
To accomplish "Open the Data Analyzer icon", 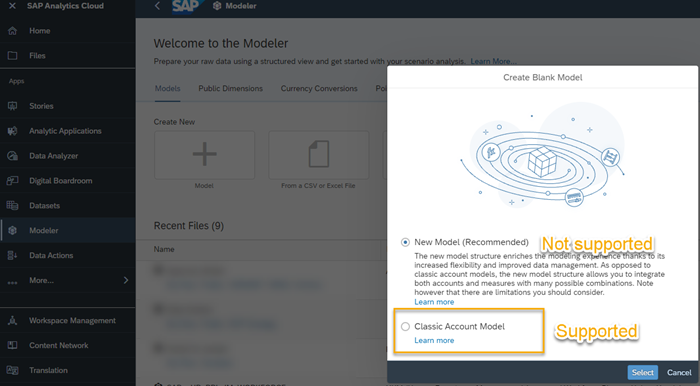I will (x=12, y=156).
